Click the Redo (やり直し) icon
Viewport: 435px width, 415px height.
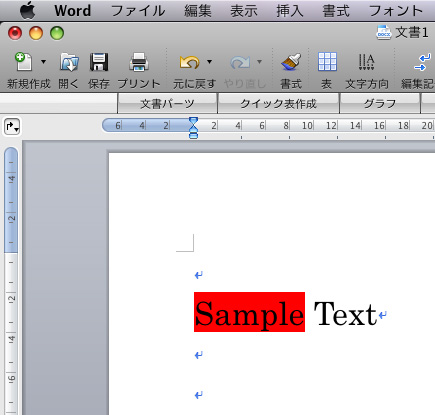(240, 62)
